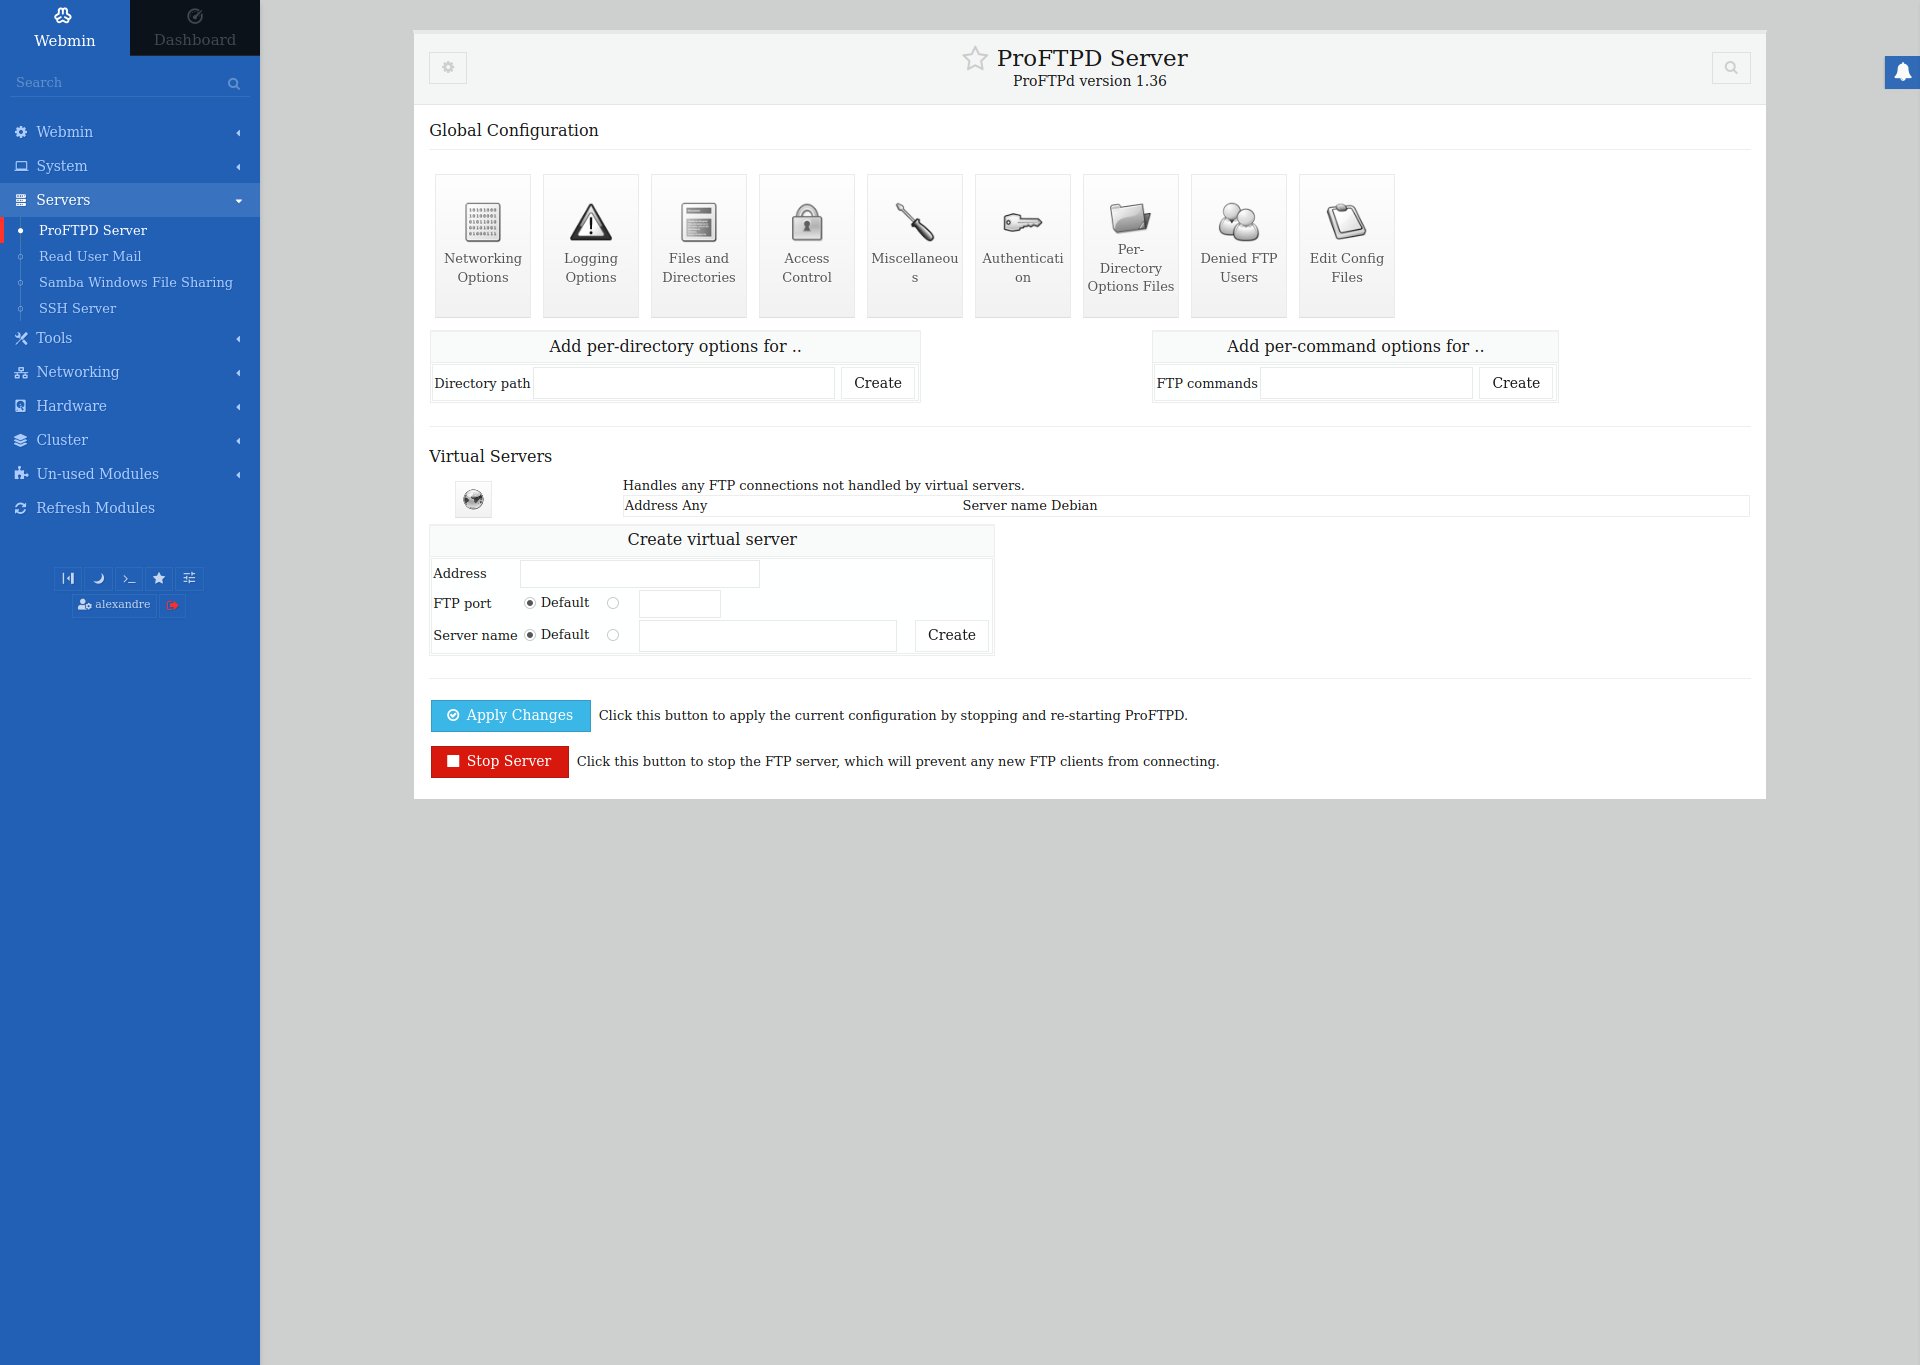
Task: Open Denied FTP Users icon
Action: (x=1239, y=223)
